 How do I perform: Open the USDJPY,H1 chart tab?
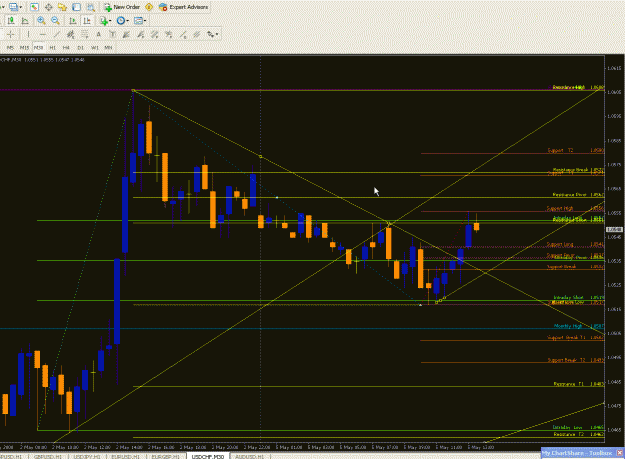click(87, 456)
